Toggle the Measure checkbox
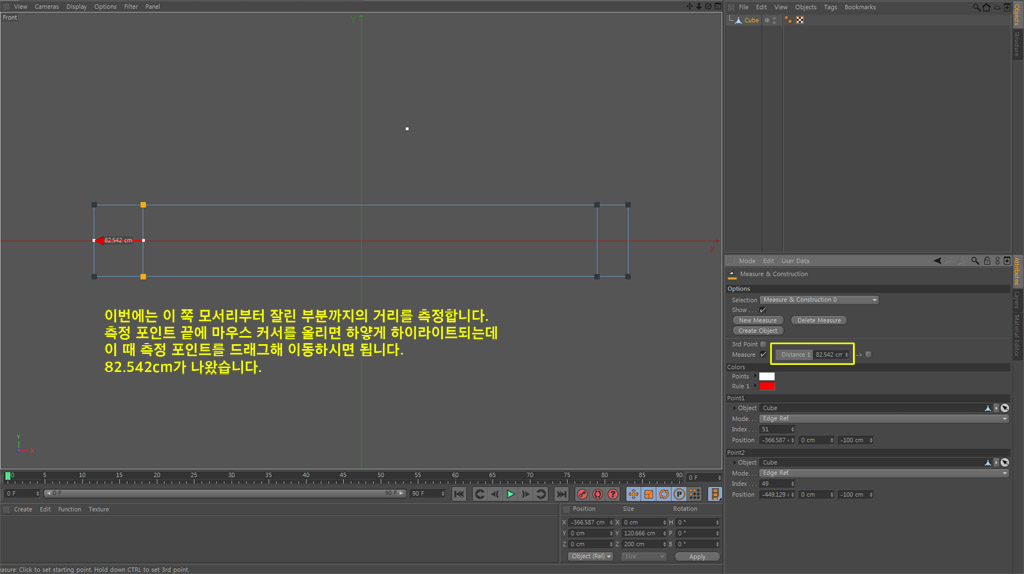 (763, 355)
